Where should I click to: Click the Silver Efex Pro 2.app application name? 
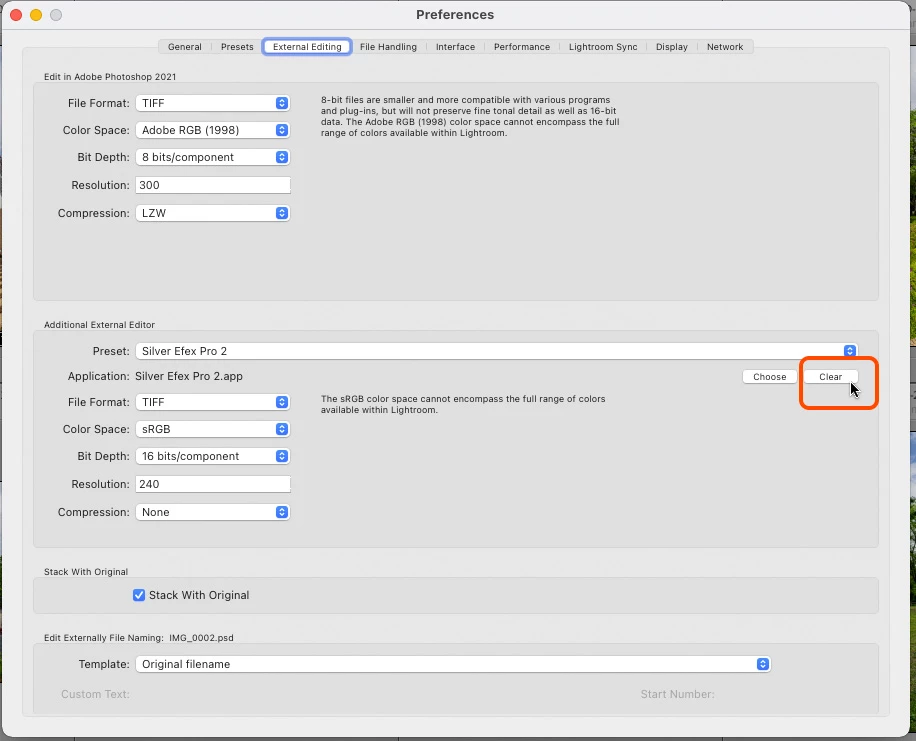point(189,376)
